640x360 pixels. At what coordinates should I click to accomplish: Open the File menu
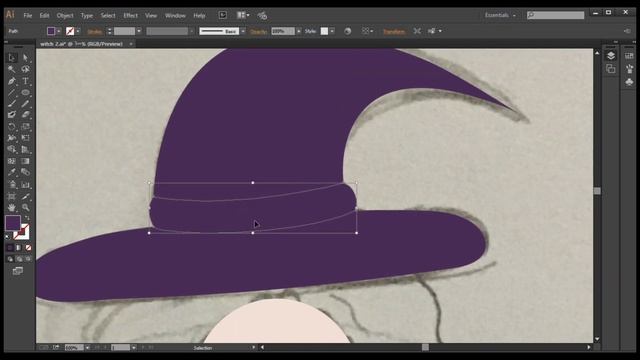[x=27, y=16]
